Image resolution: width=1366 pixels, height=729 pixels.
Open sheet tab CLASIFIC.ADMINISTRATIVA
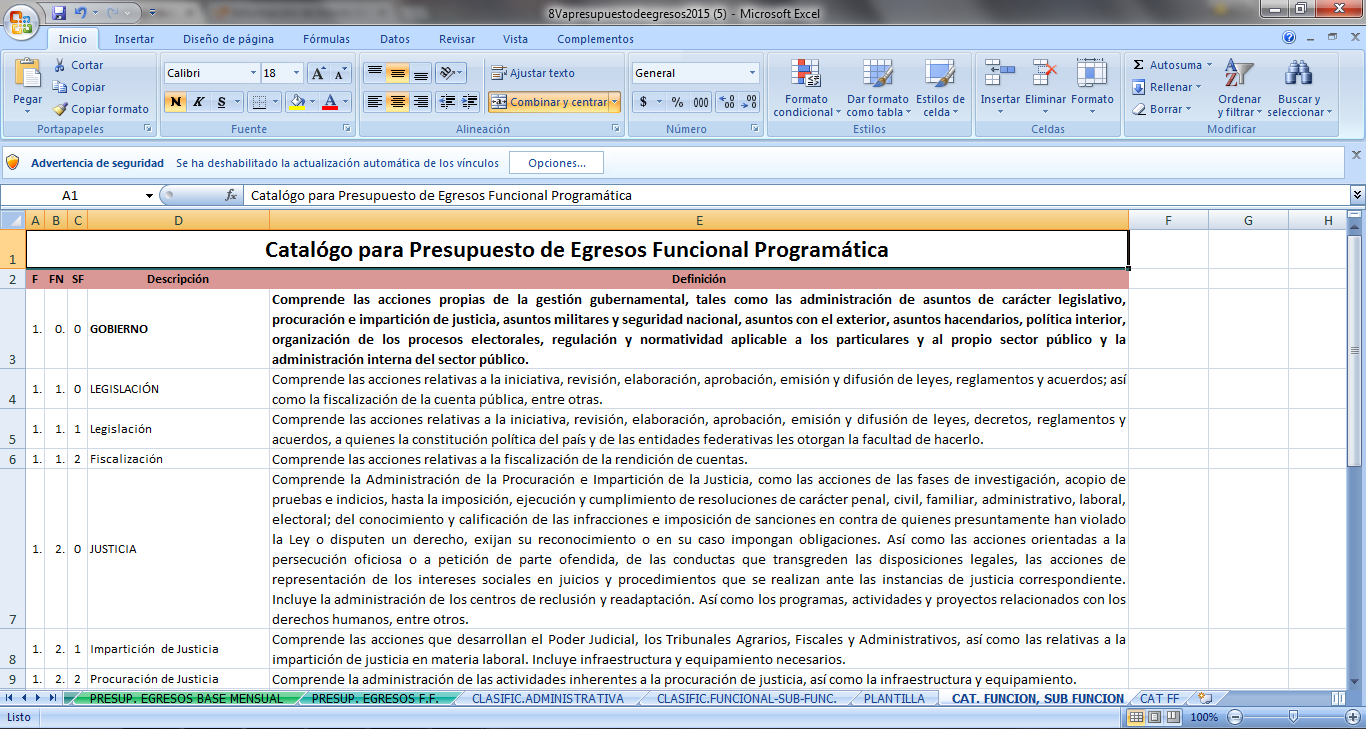coord(548,699)
